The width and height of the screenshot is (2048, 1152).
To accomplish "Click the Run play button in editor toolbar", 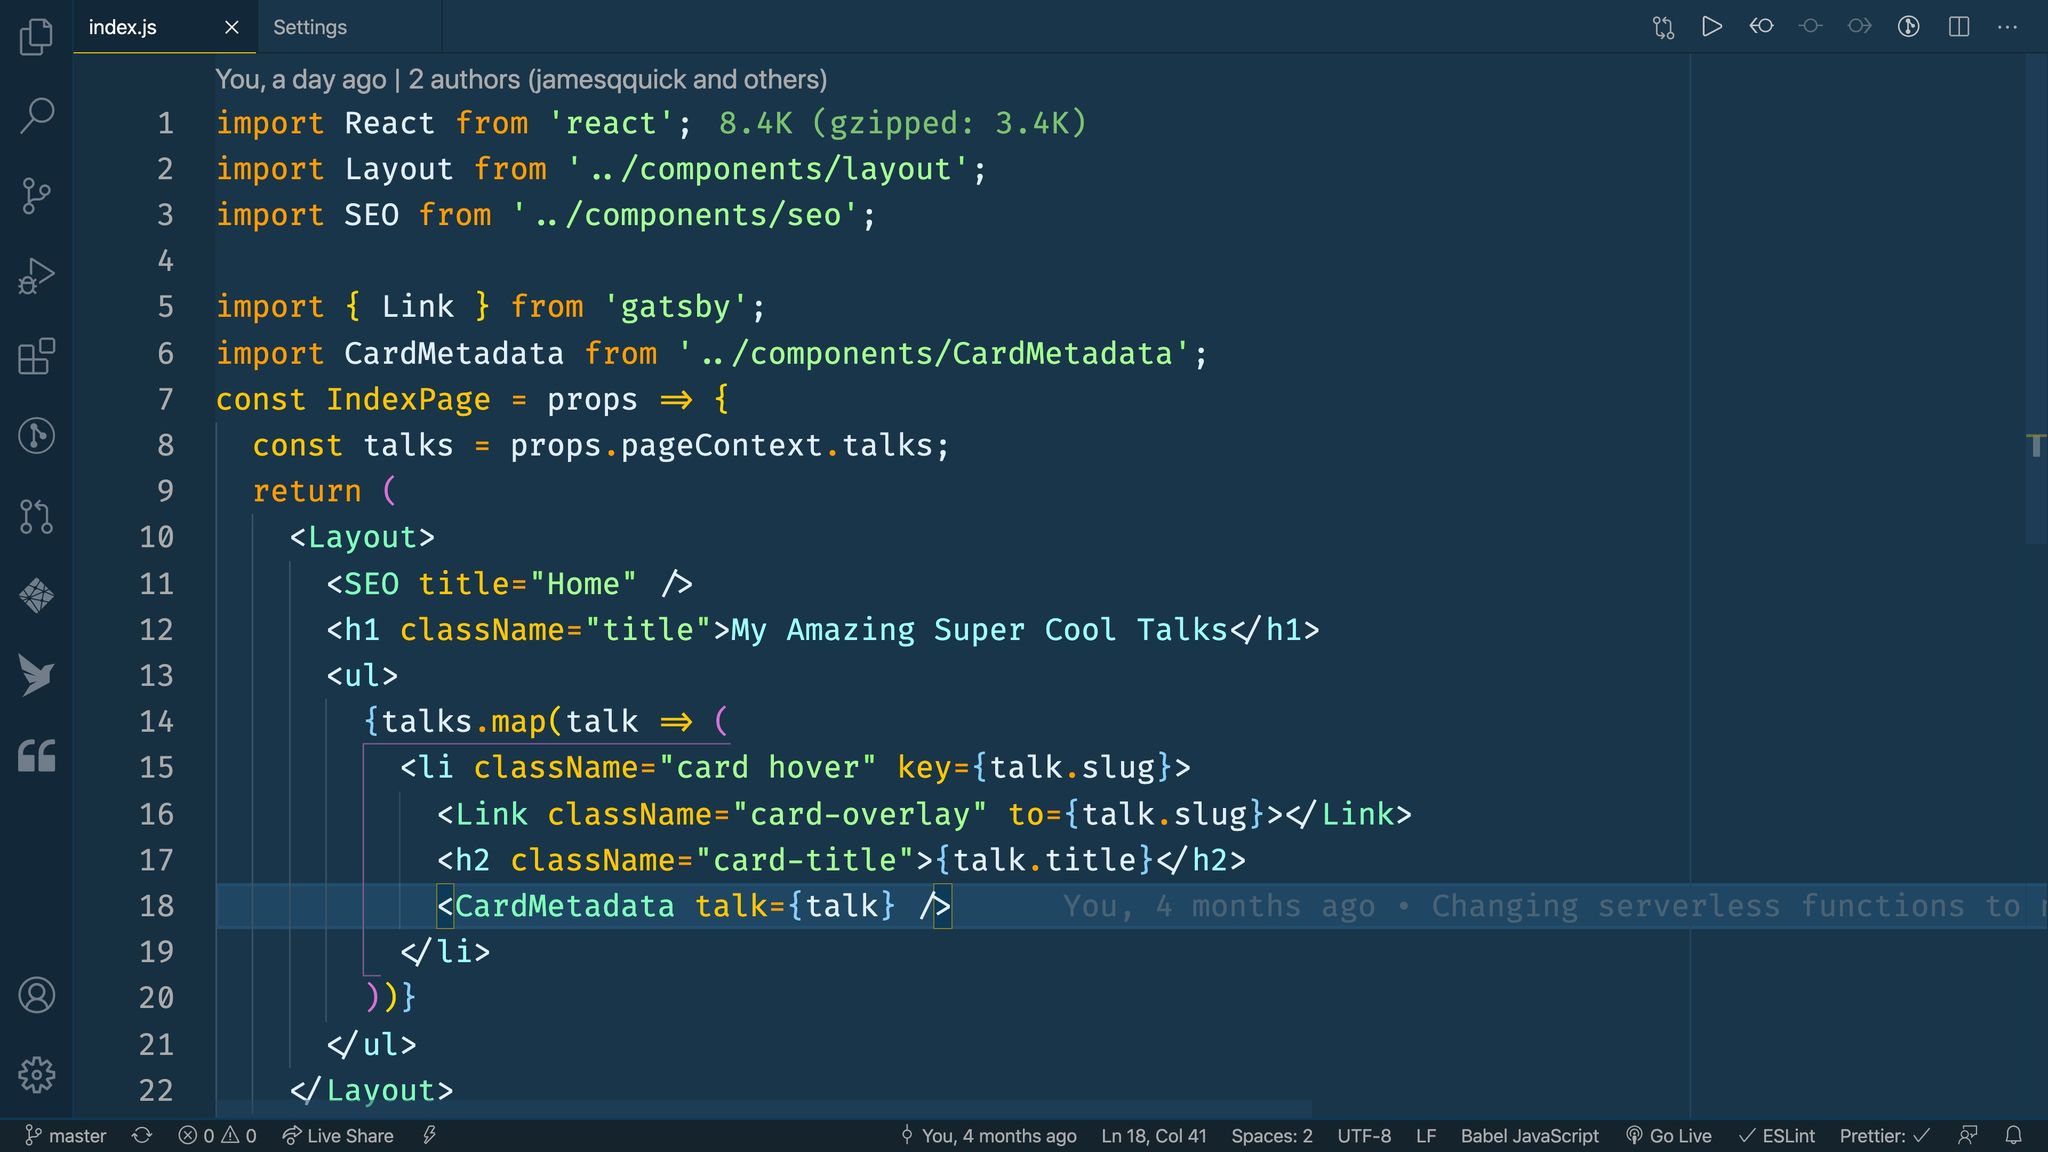I will [x=1711, y=27].
